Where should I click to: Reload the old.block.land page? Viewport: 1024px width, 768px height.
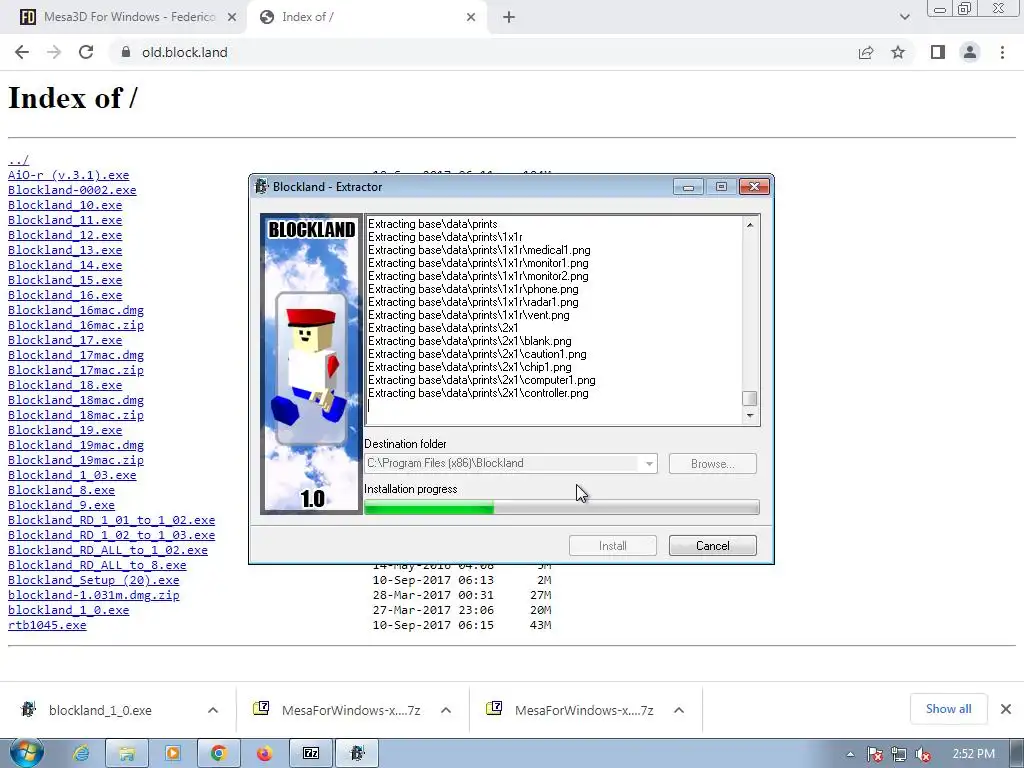[x=86, y=52]
